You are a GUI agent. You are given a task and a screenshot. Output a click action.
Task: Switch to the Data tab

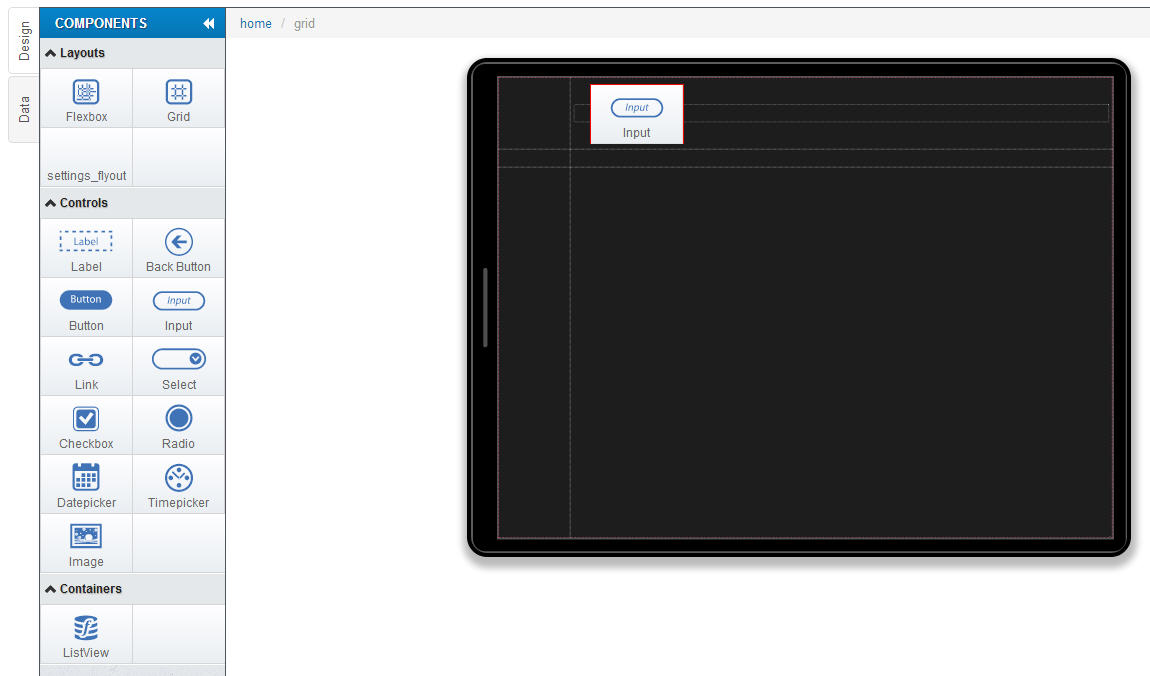pyautogui.click(x=24, y=109)
